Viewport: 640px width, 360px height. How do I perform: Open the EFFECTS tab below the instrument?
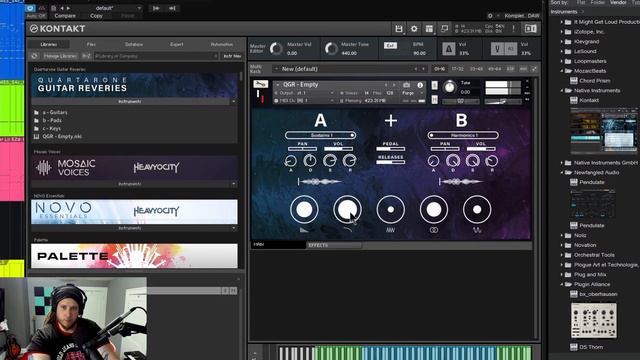click(x=333, y=245)
